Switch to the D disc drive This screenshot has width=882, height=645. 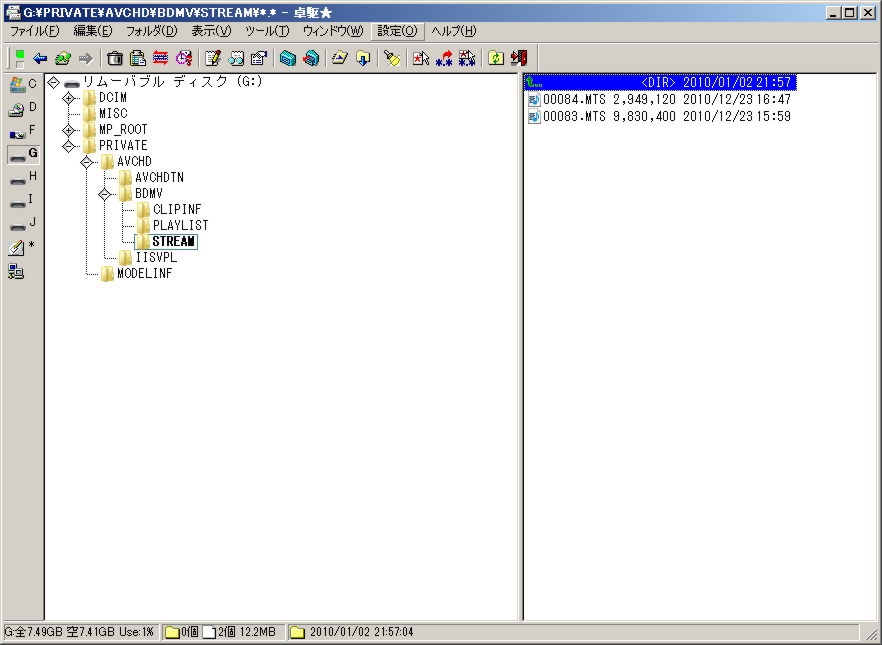click(x=22, y=108)
